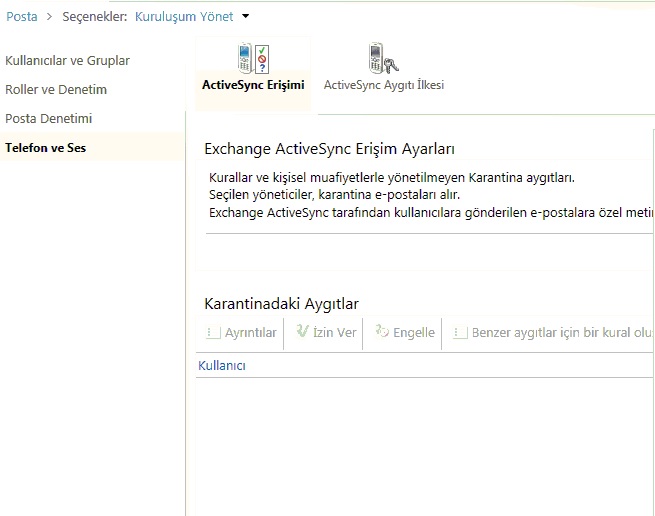Open the ActiveSync Aygıtı İlkesi keys icon

point(383,58)
